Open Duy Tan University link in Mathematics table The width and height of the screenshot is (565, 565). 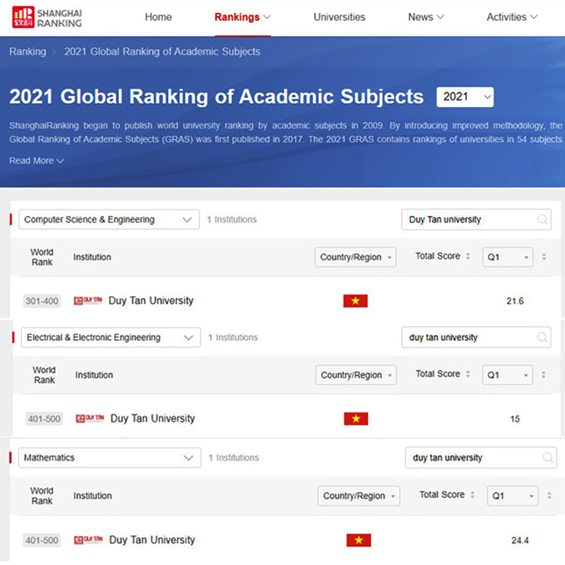point(152,540)
